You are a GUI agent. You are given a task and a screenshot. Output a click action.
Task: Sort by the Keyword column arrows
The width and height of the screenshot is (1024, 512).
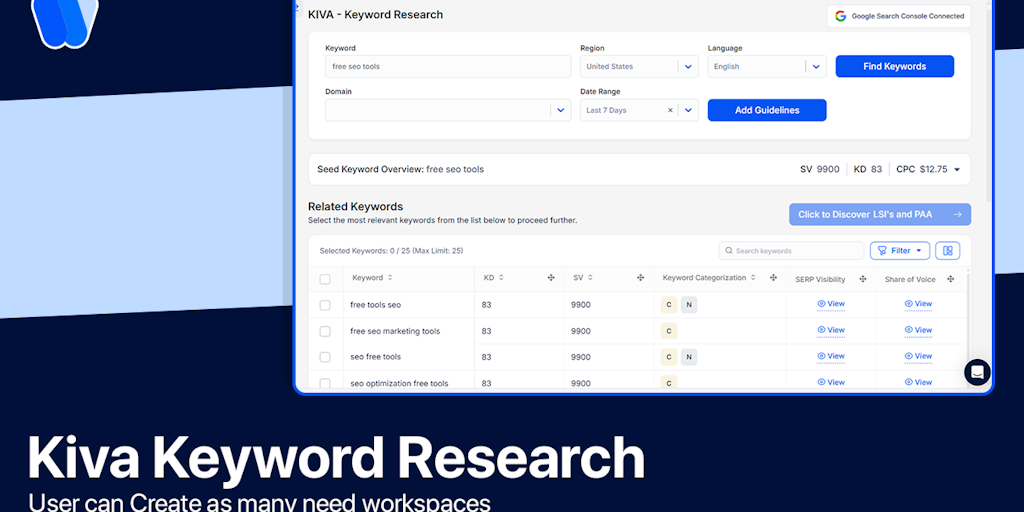(x=390, y=278)
